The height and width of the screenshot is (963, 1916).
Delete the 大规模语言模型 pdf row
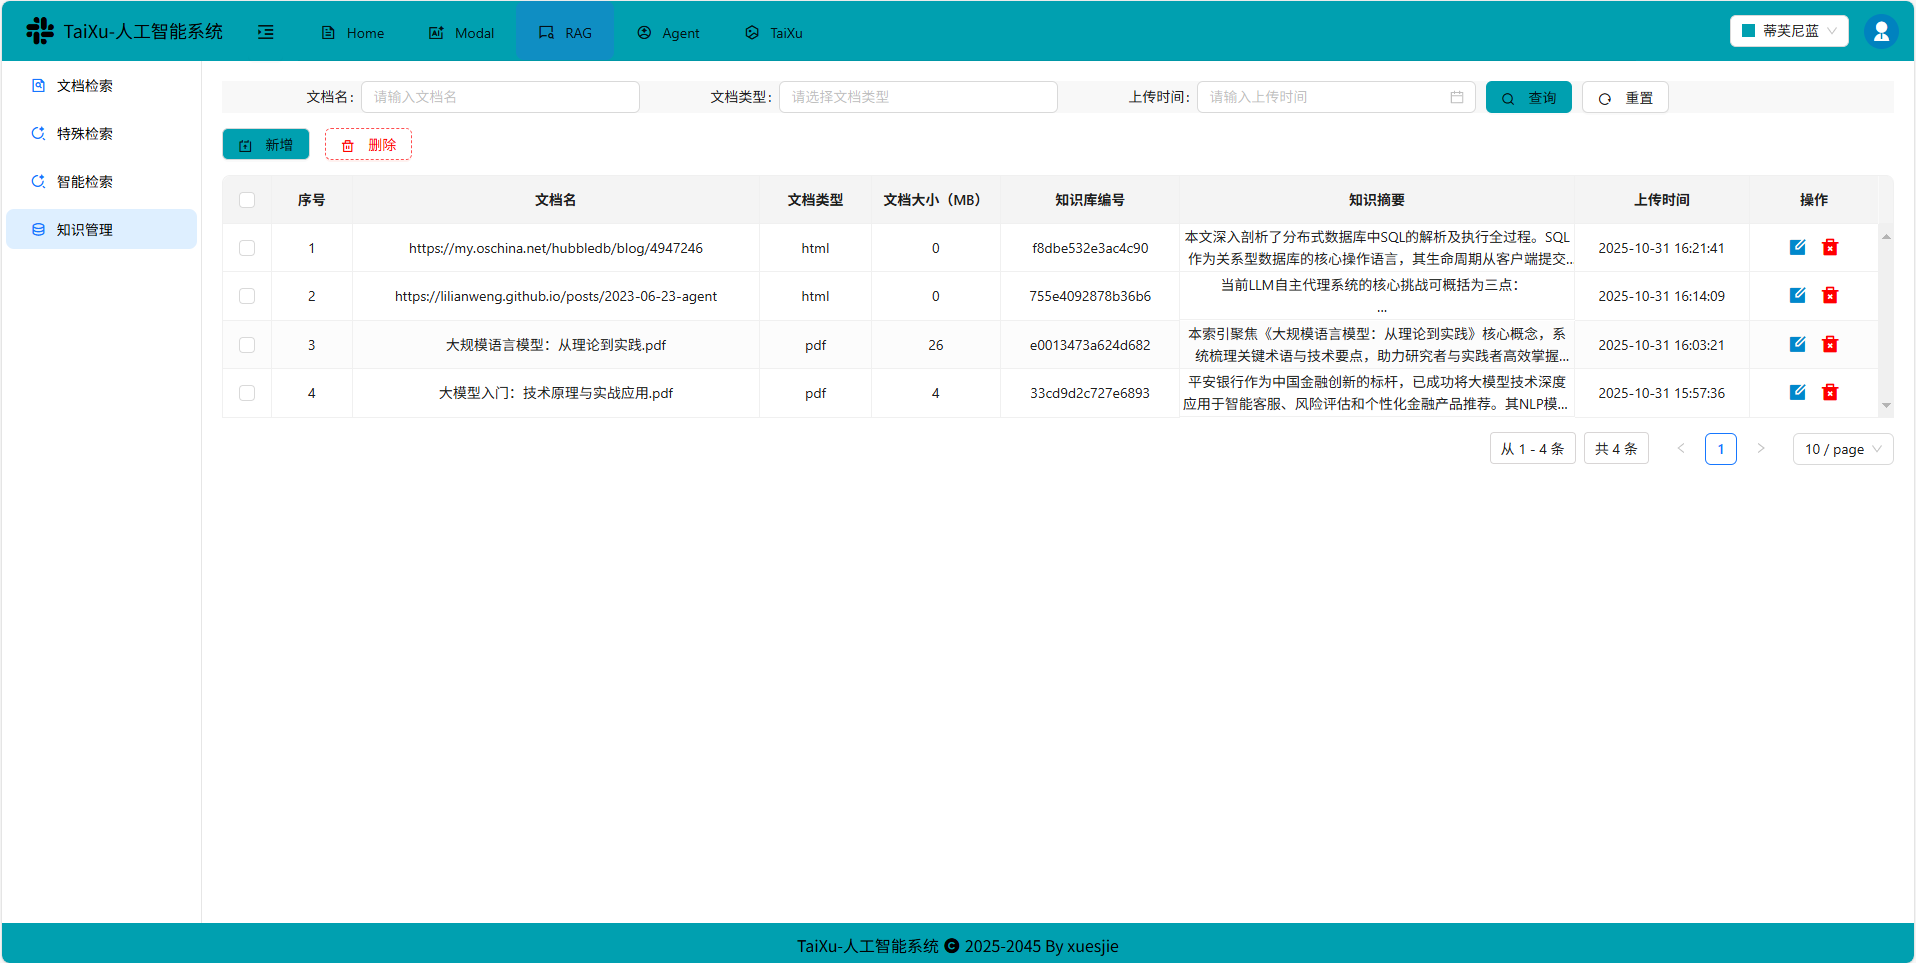(1830, 344)
